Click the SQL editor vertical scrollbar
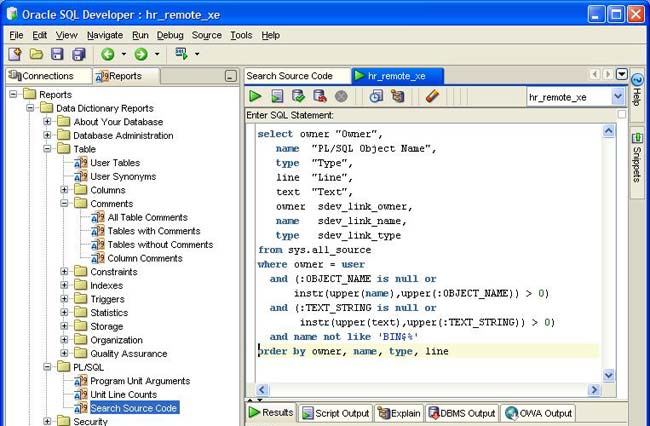The width and height of the screenshot is (650, 426). tap(608, 250)
